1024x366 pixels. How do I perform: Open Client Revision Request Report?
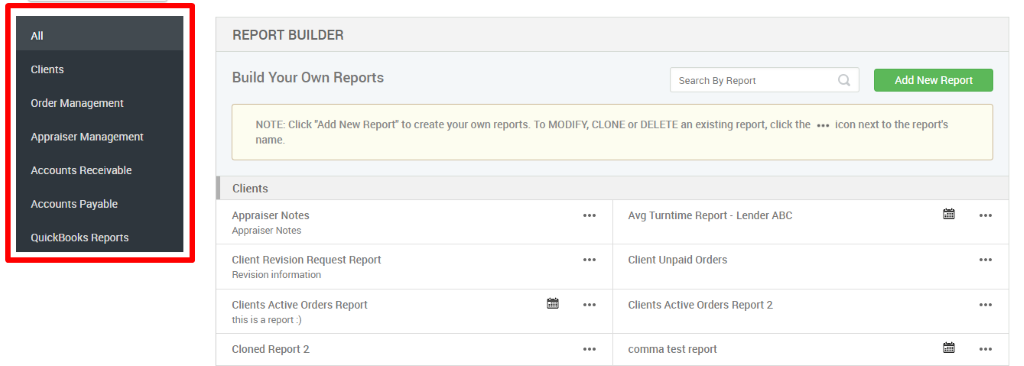306,260
